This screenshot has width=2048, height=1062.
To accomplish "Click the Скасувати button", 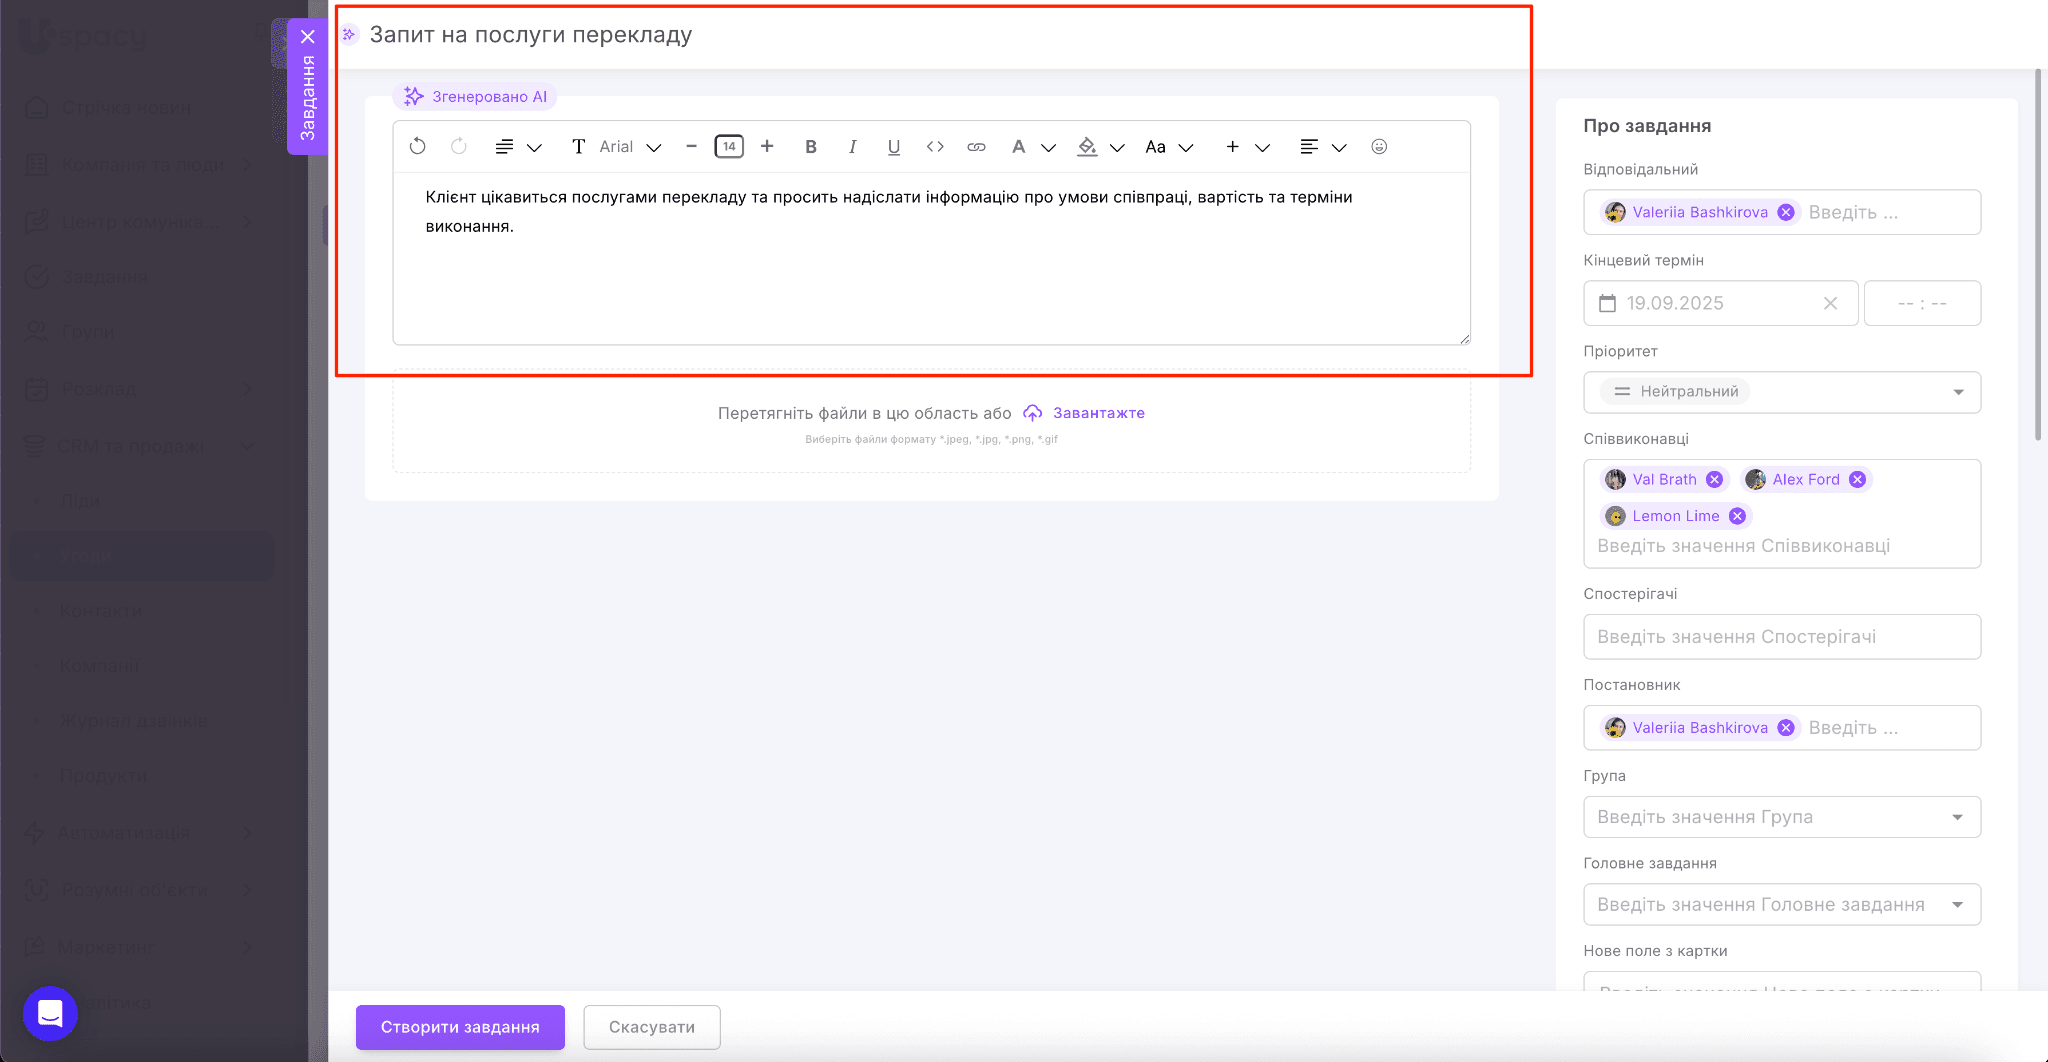I will pos(652,1027).
